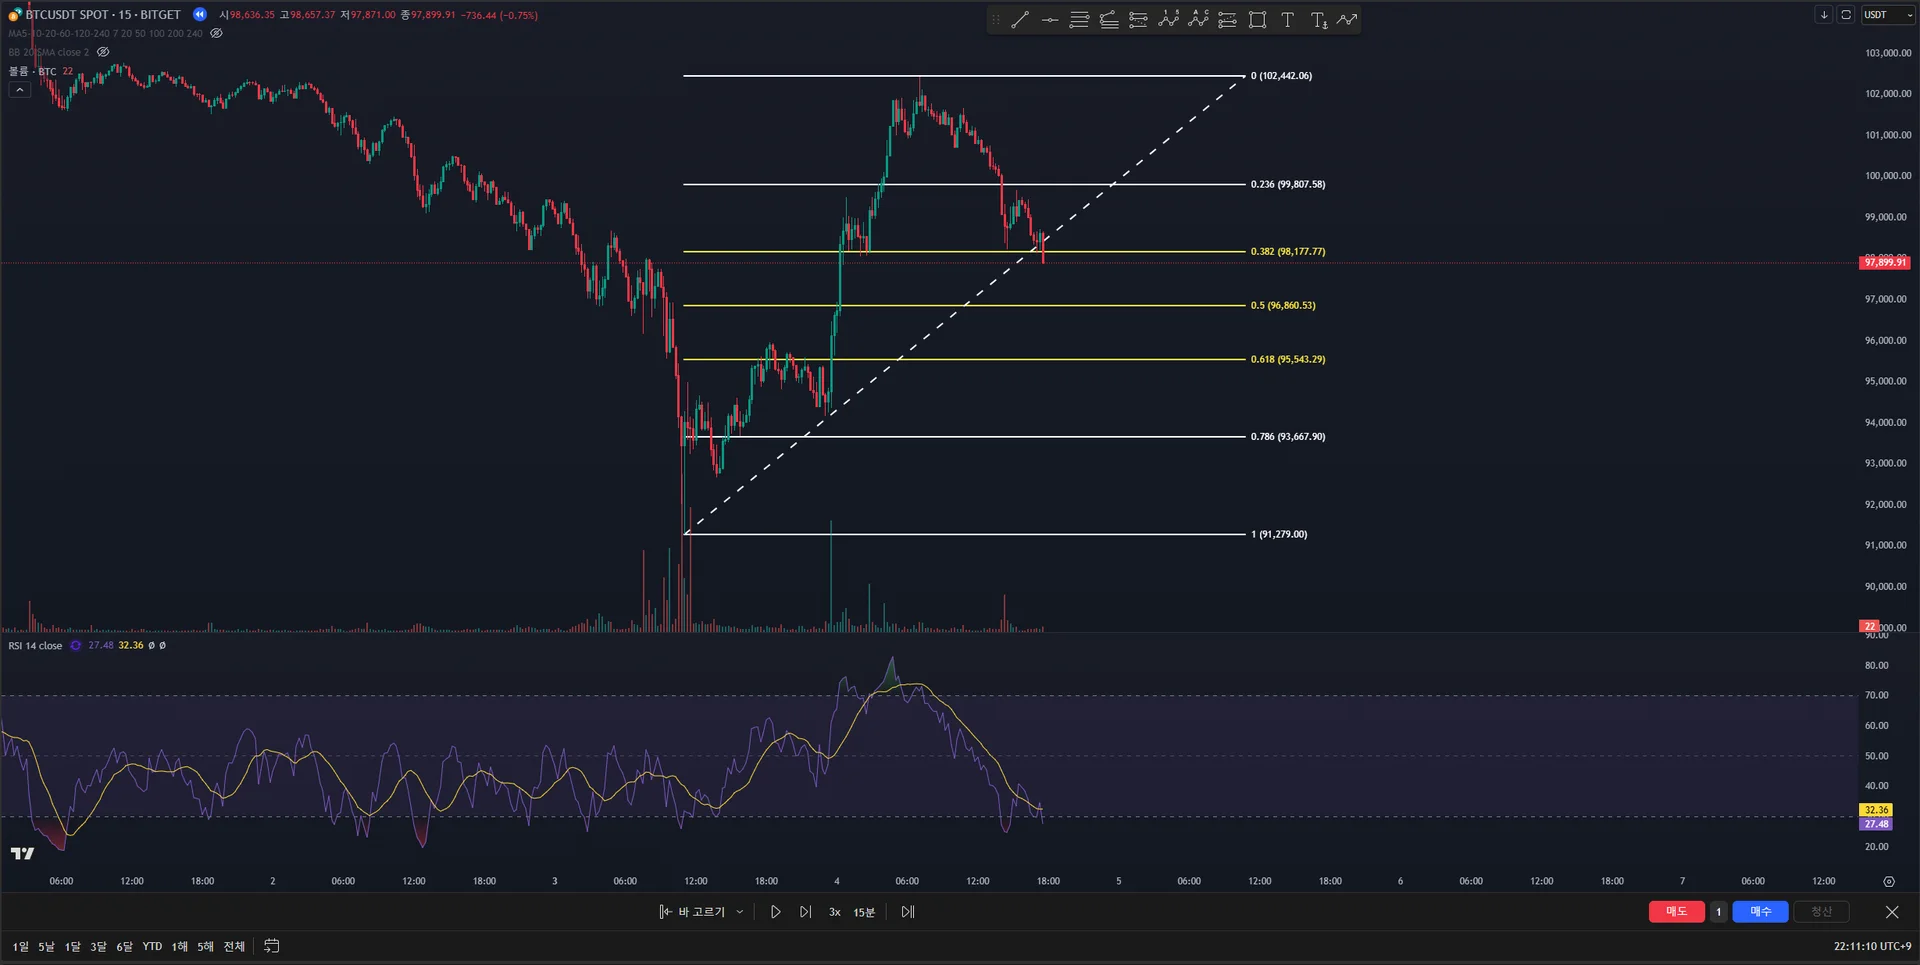Select the 6달 time range
The width and height of the screenshot is (1920, 965).
click(x=124, y=946)
